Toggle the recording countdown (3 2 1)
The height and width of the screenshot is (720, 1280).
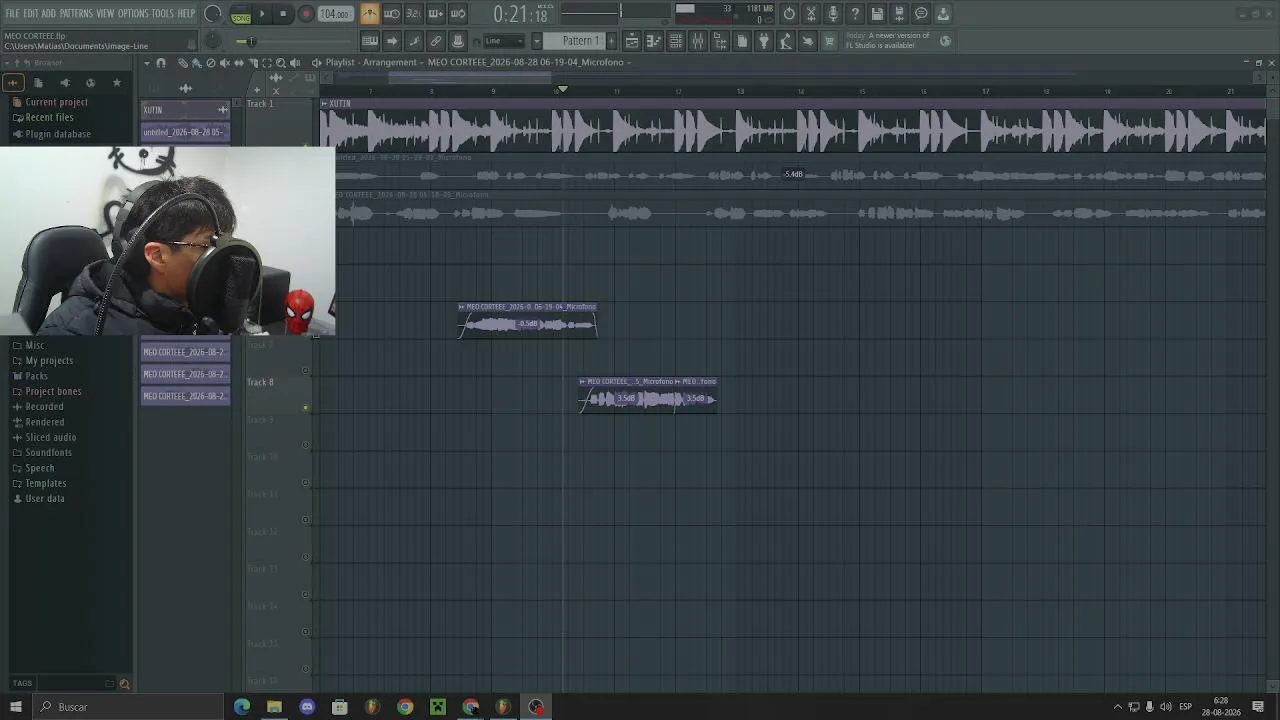click(413, 14)
